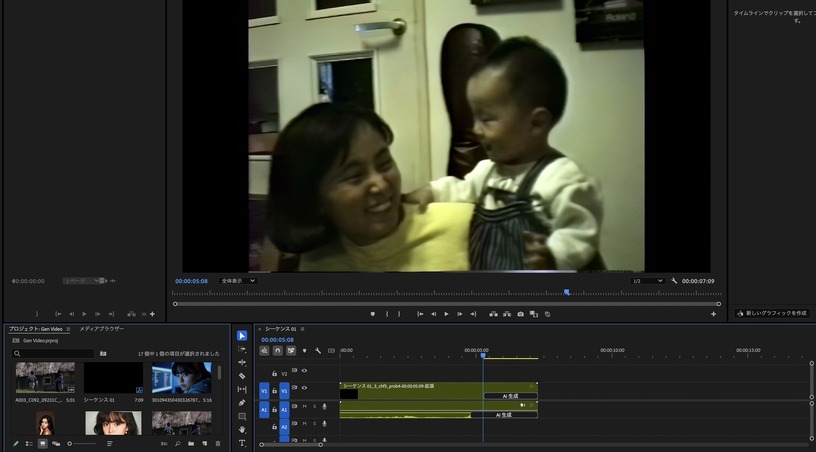Select the Track Select Forward tool
816x452 pixels.
[242, 349]
